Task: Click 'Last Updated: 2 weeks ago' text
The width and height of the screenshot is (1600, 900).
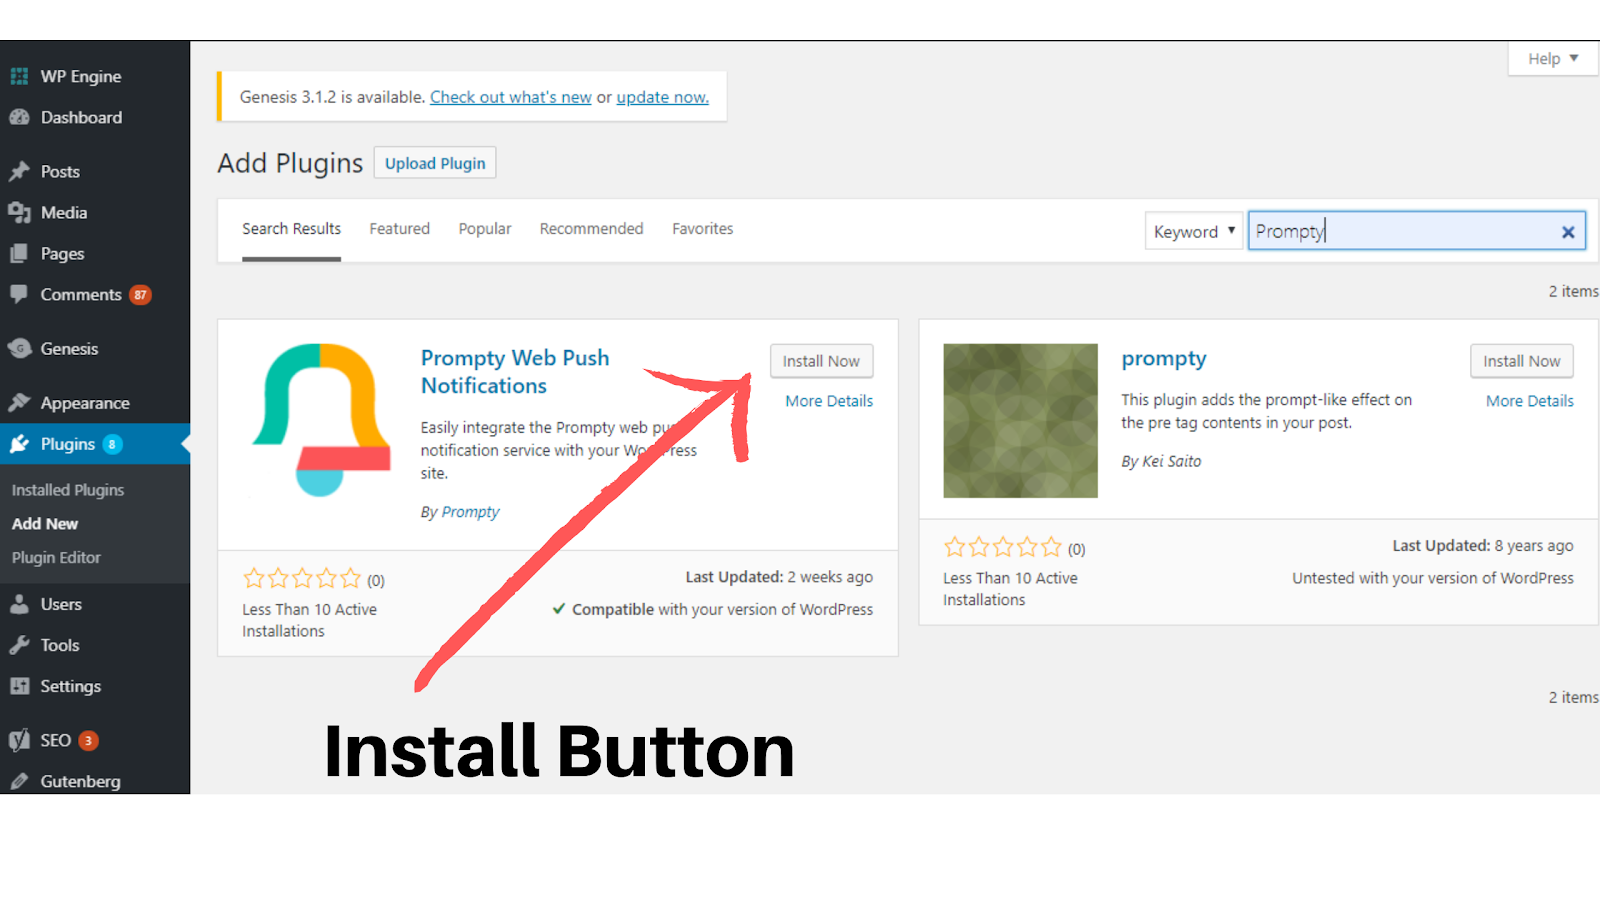Action: (x=779, y=577)
